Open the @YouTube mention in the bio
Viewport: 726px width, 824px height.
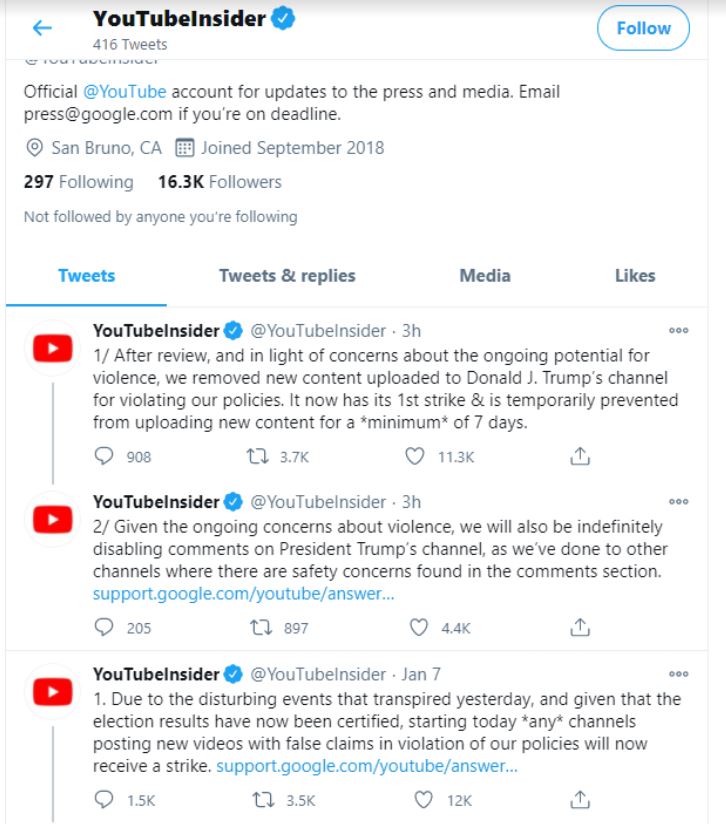(125, 91)
